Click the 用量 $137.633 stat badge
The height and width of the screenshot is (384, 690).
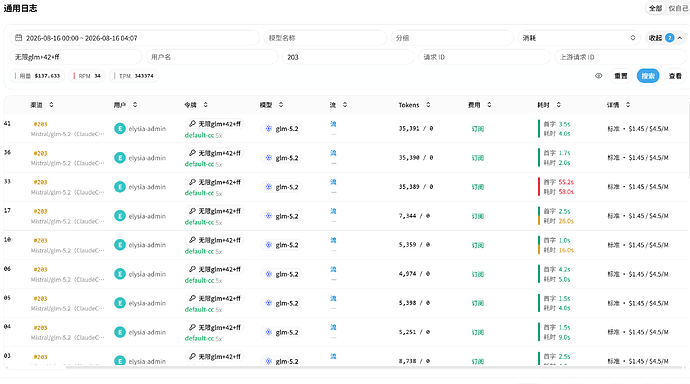point(37,76)
